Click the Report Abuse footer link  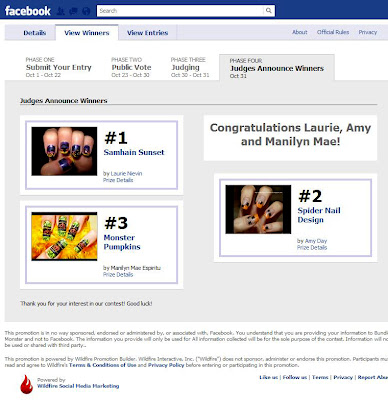(373, 377)
